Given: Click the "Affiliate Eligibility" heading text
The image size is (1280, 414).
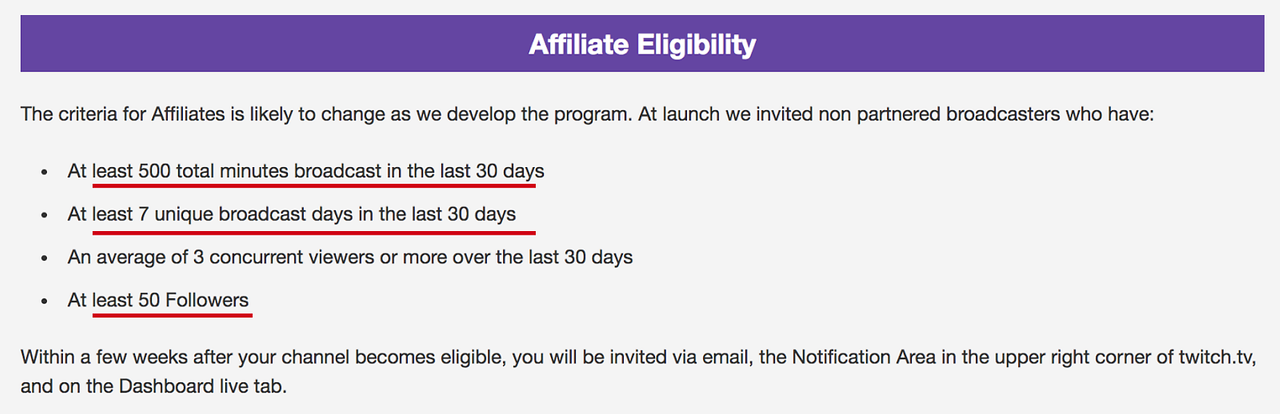Looking at the screenshot, I should (641, 44).
